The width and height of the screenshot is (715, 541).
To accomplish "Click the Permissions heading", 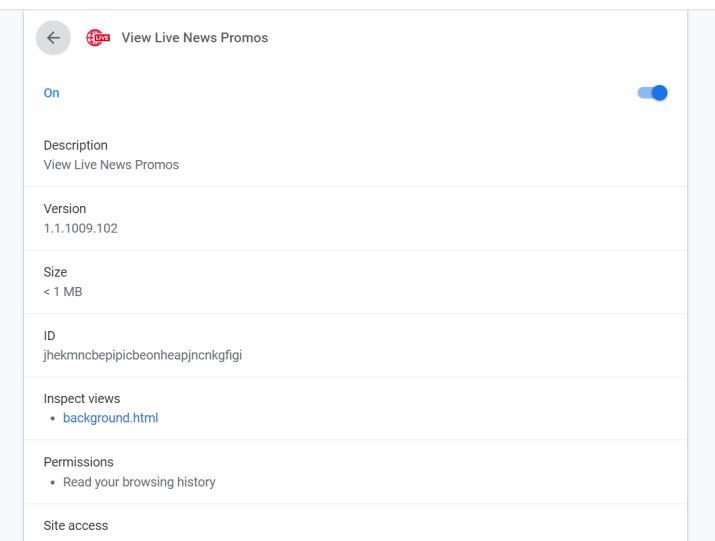I will (78, 462).
